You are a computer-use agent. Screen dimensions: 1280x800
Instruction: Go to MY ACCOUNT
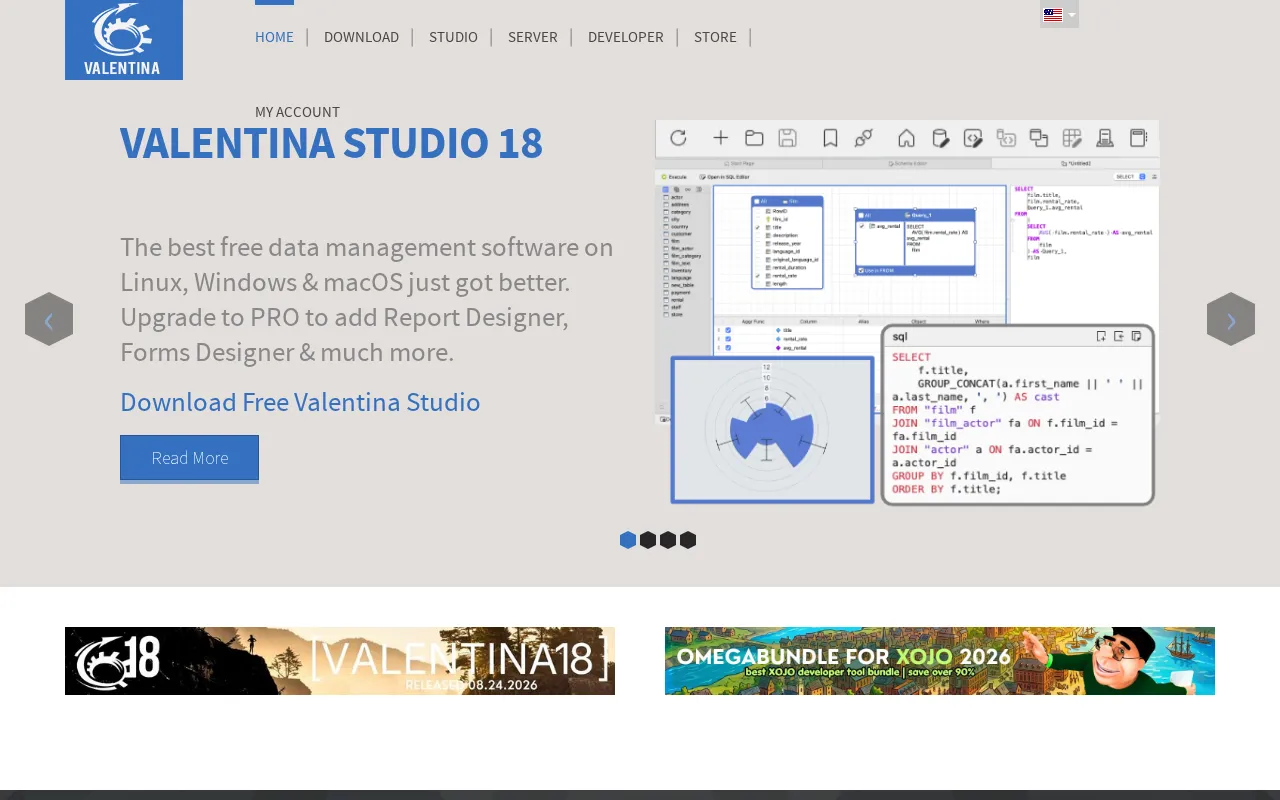click(297, 112)
